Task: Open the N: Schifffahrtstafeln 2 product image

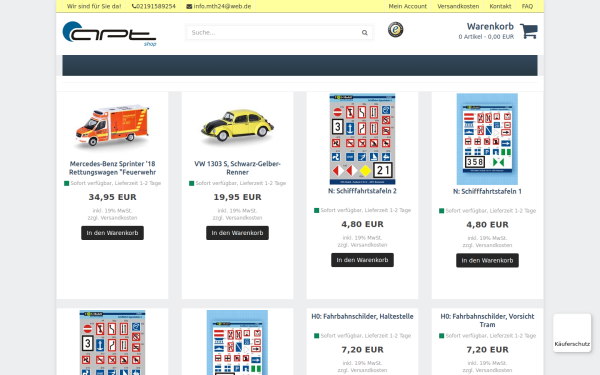Action: (362, 139)
